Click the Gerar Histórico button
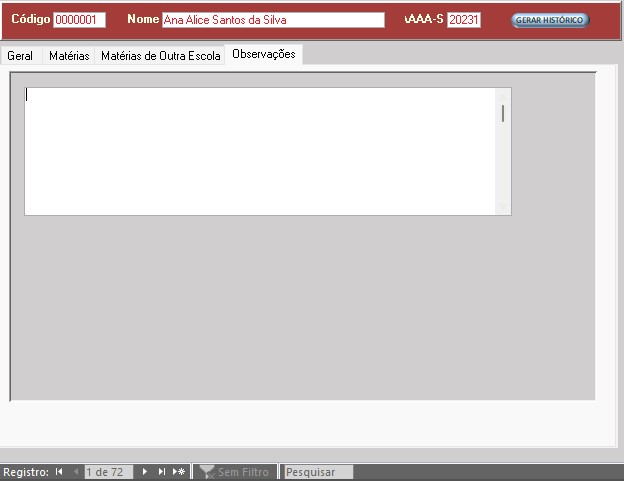The image size is (624, 481). (x=550, y=20)
